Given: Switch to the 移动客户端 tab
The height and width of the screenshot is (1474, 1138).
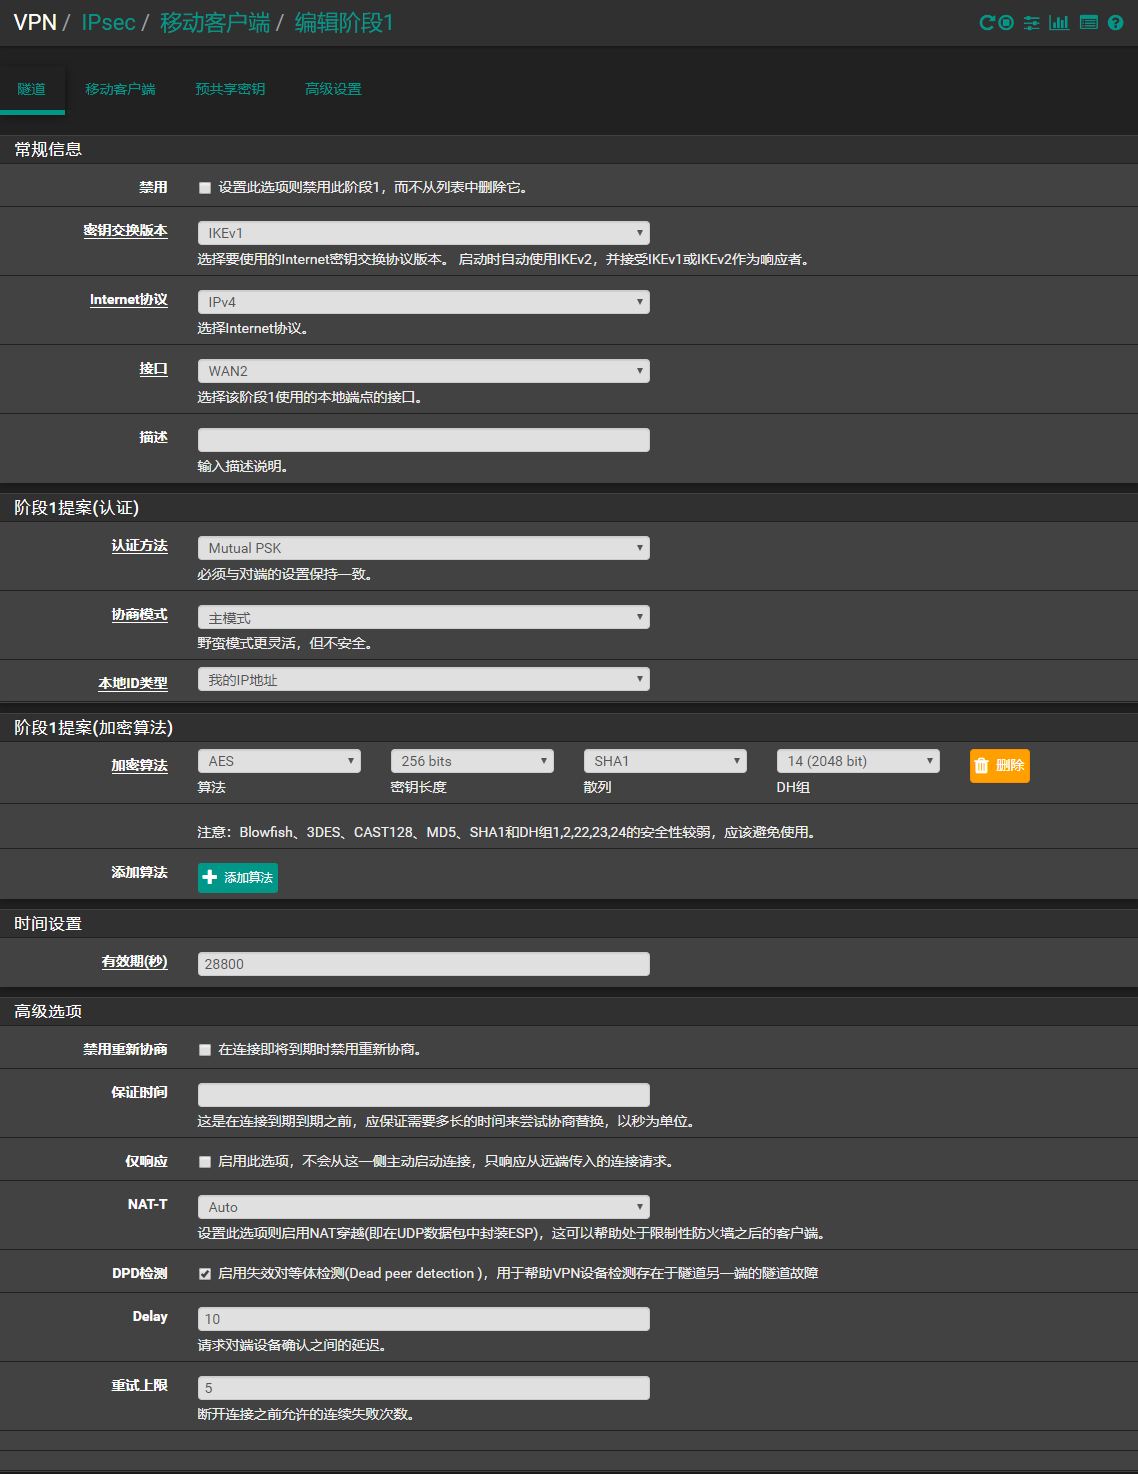Looking at the screenshot, I should click(x=120, y=90).
